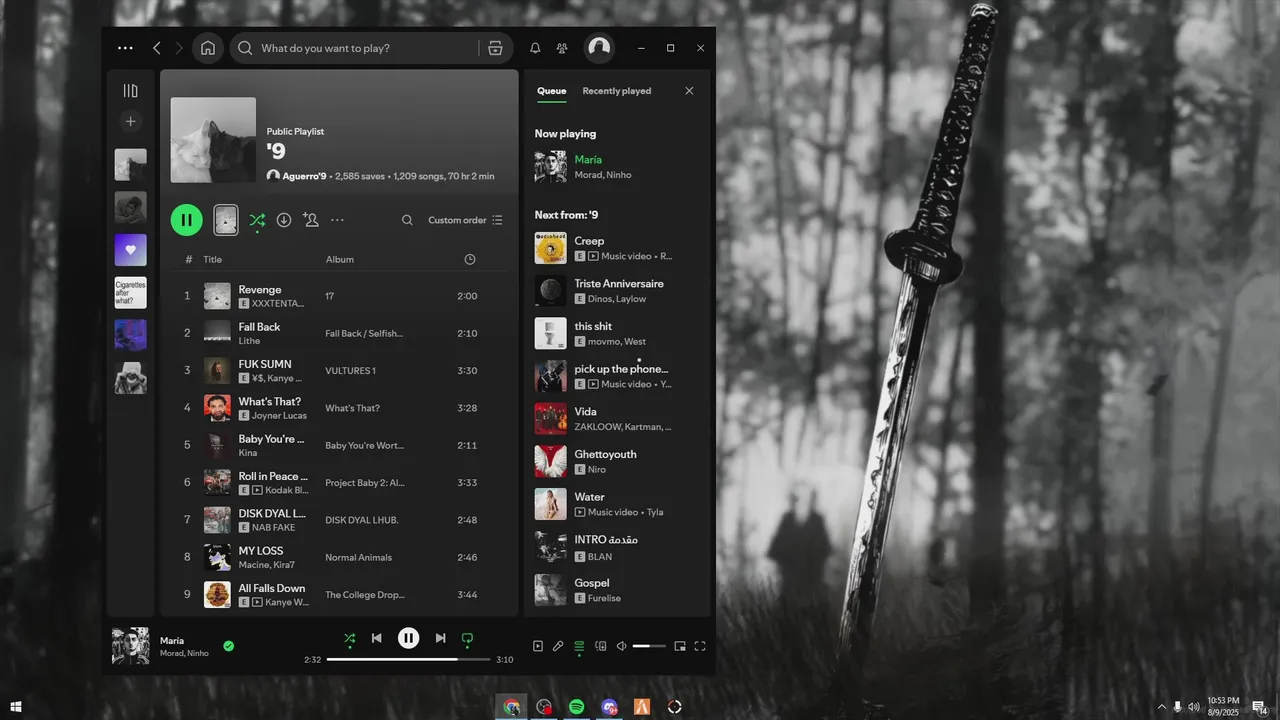Toggle the Now Playing view icon
Viewport: 1280px width, 720px height.
[x=538, y=646]
